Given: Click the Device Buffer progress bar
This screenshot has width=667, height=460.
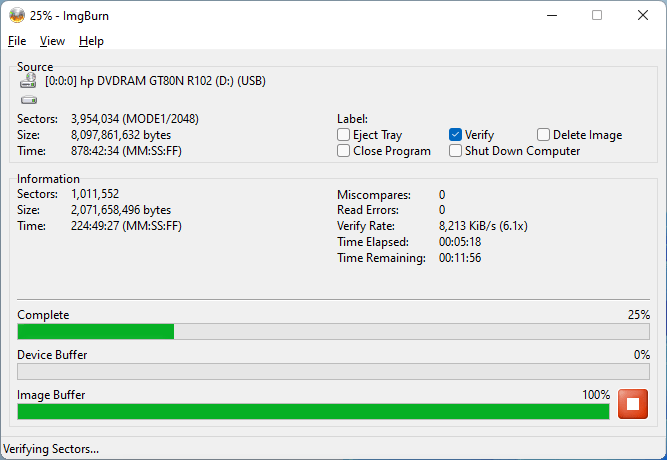Looking at the screenshot, I should pos(334,371).
